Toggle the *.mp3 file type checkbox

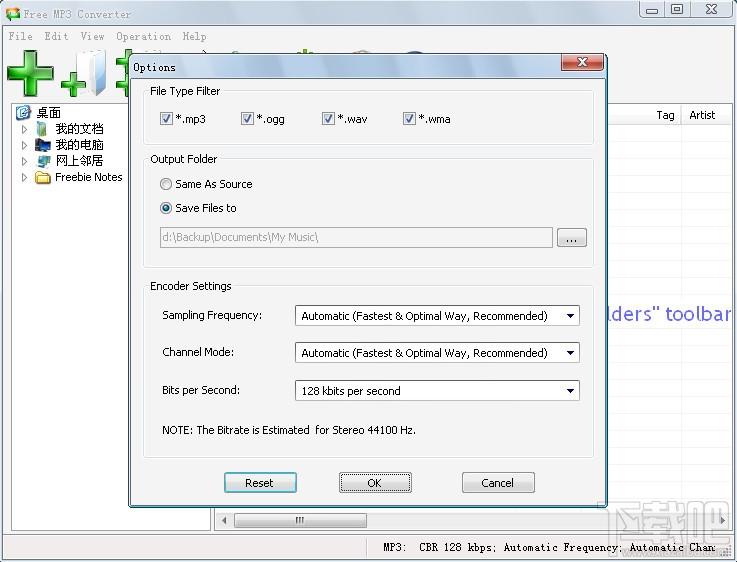pos(166,118)
